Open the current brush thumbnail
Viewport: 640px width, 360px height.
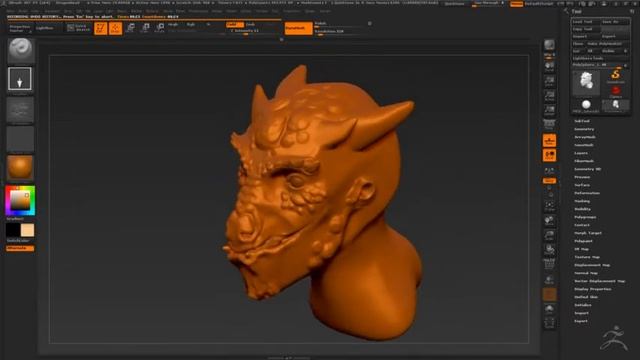pos(20,50)
